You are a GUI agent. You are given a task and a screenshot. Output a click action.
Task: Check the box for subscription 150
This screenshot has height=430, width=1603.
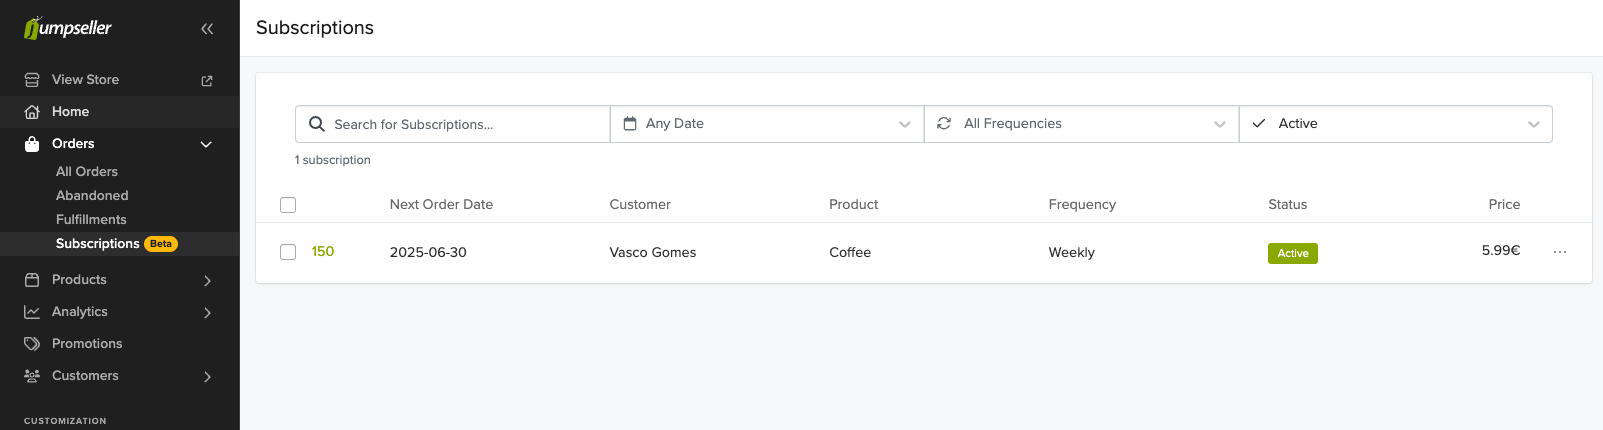coord(288,252)
